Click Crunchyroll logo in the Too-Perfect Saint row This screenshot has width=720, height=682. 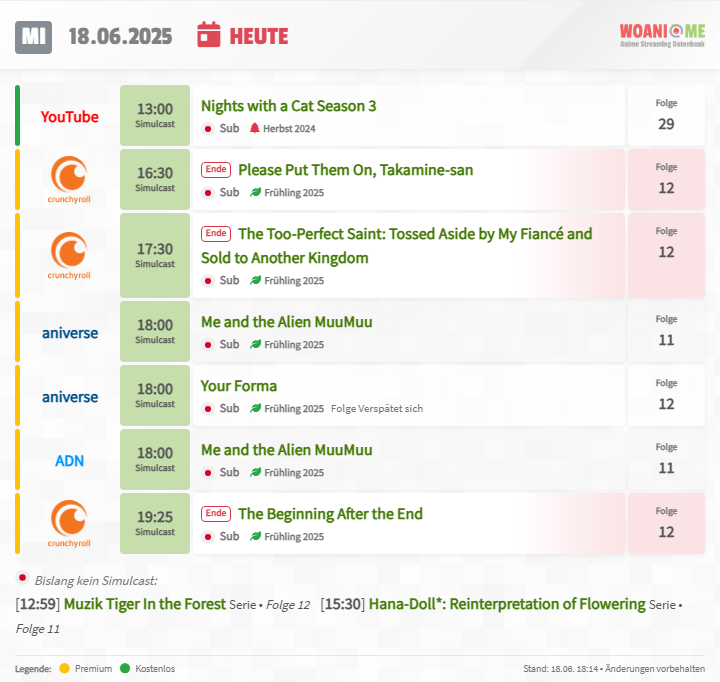(69, 255)
